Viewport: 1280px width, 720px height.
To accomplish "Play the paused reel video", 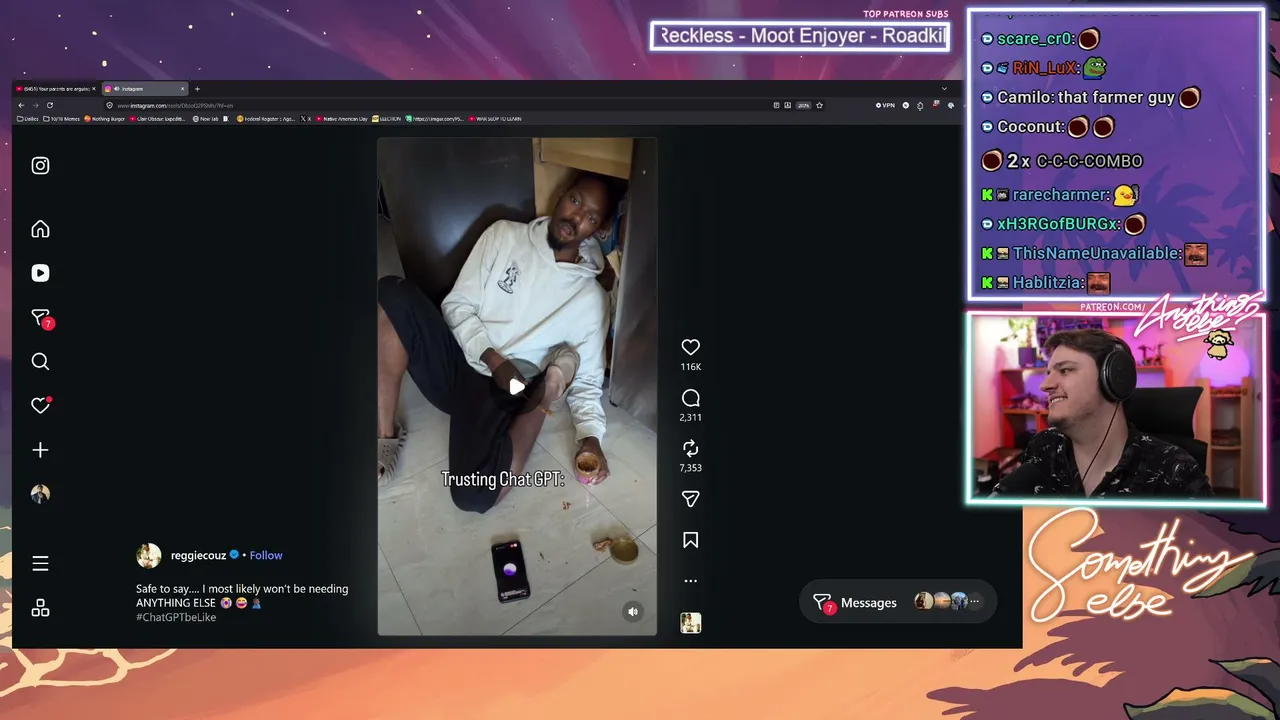I will 516,387.
